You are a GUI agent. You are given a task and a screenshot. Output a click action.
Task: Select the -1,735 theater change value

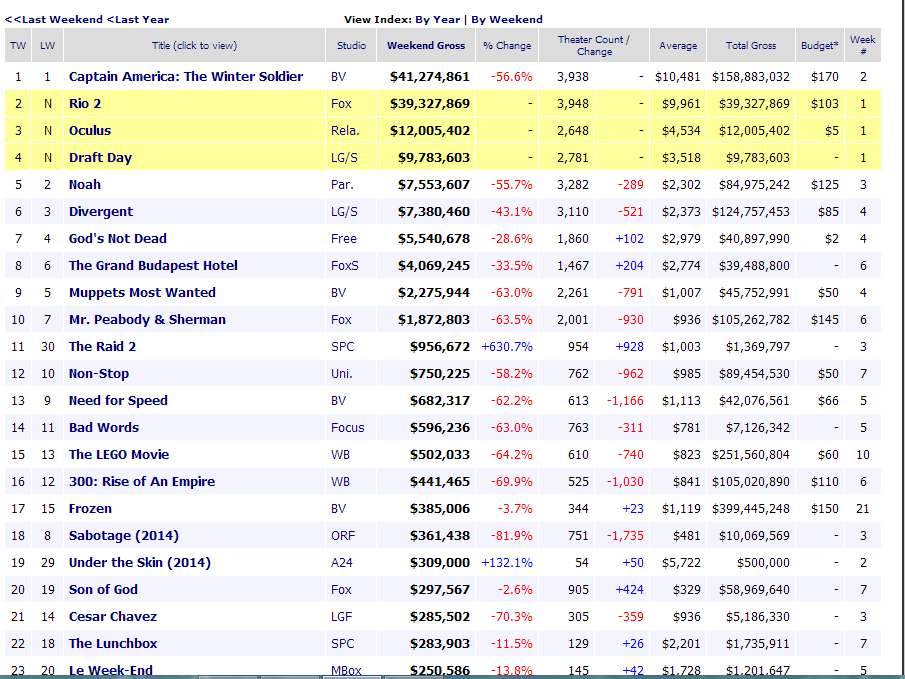click(625, 536)
